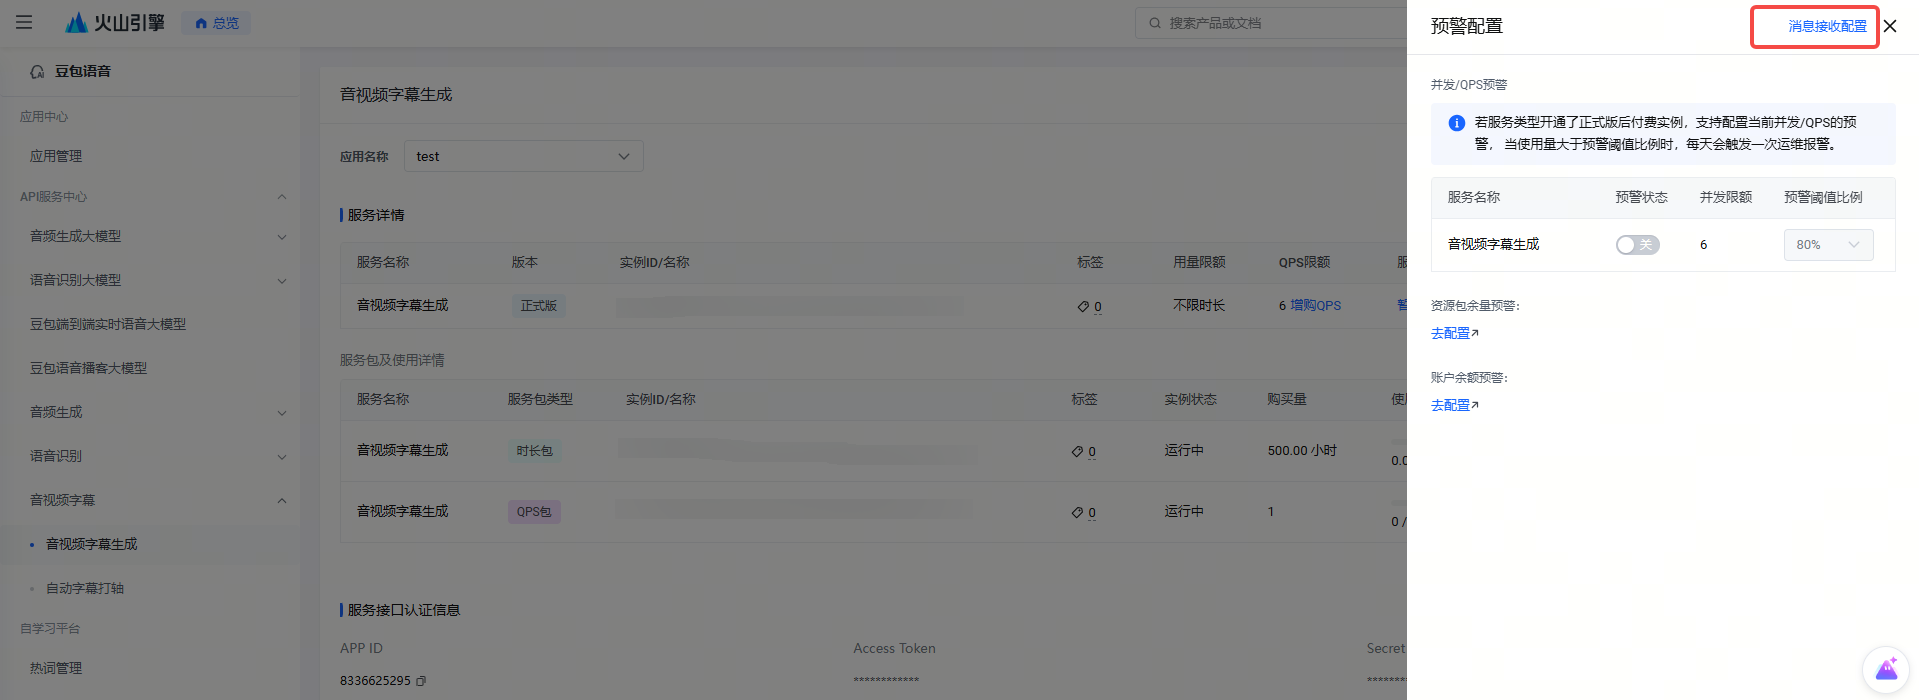
Task: Click the 火山引擎 logo
Action: coord(115,22)
